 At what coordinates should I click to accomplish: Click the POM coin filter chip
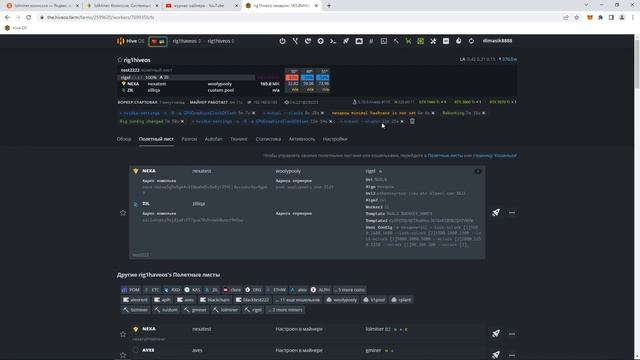click(131, 290)
